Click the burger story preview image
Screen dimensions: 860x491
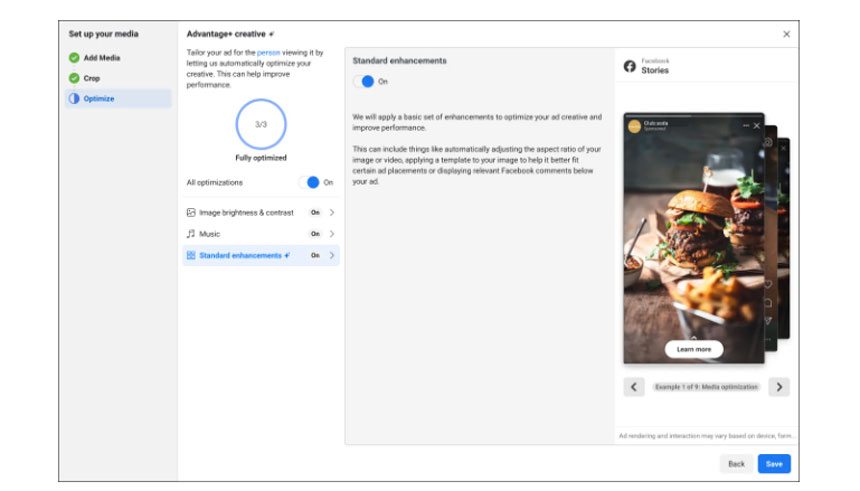(x=694, y=238)
